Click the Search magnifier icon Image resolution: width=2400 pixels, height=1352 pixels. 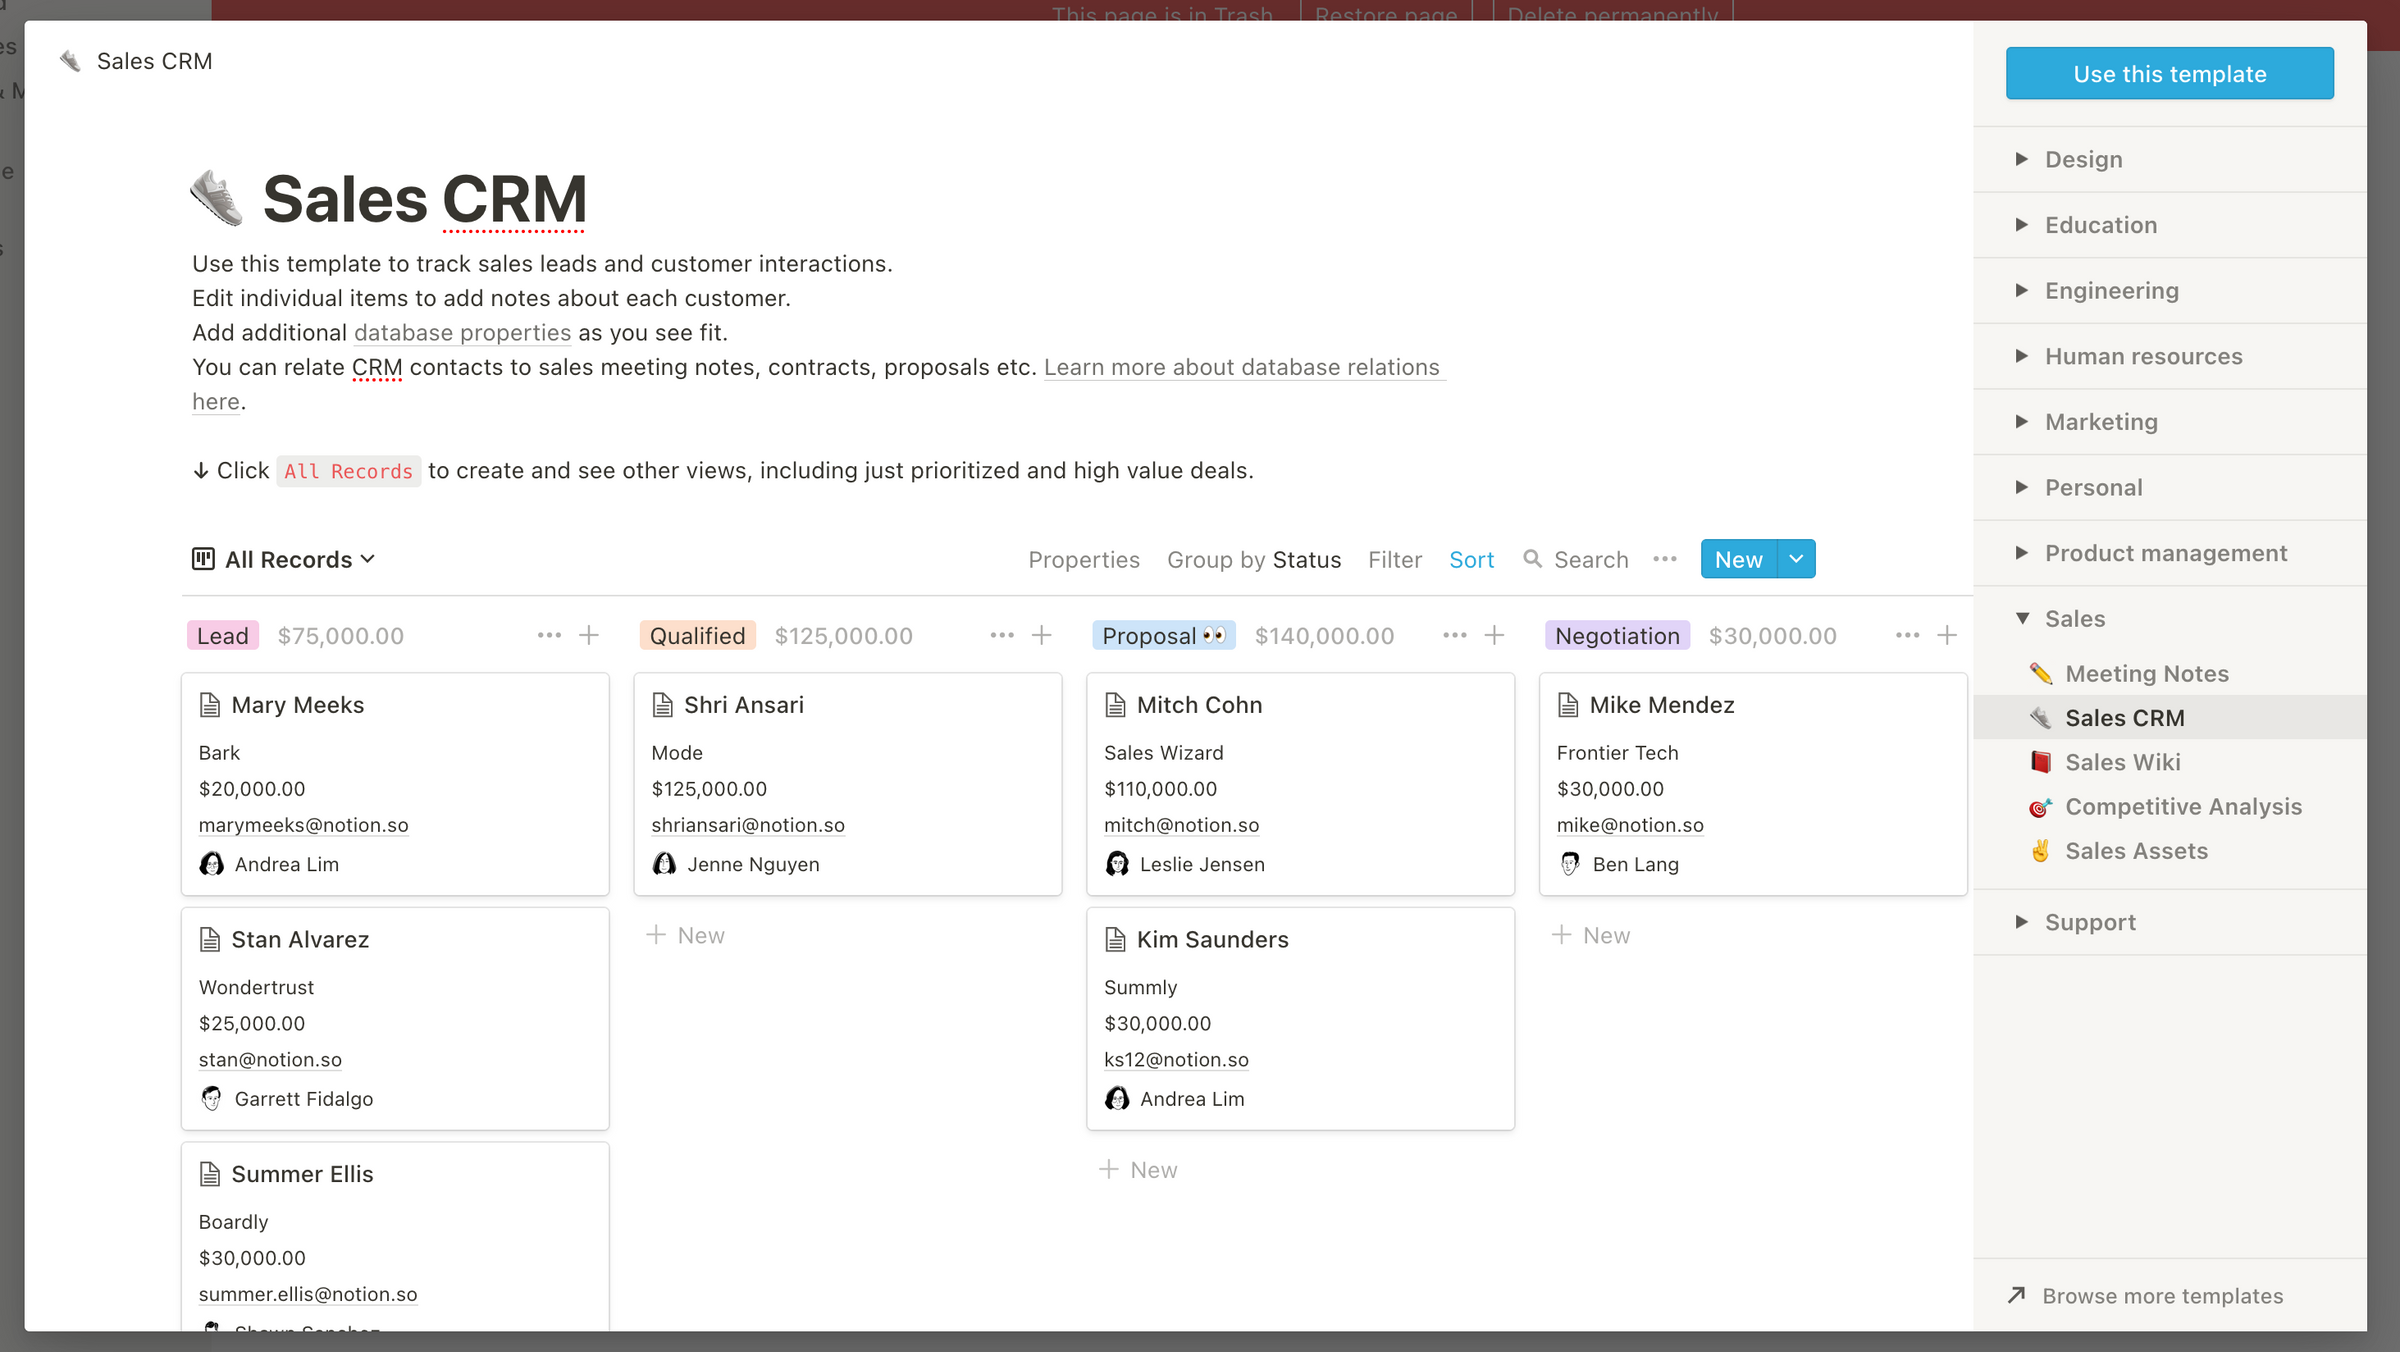[x=1532, y=559]
